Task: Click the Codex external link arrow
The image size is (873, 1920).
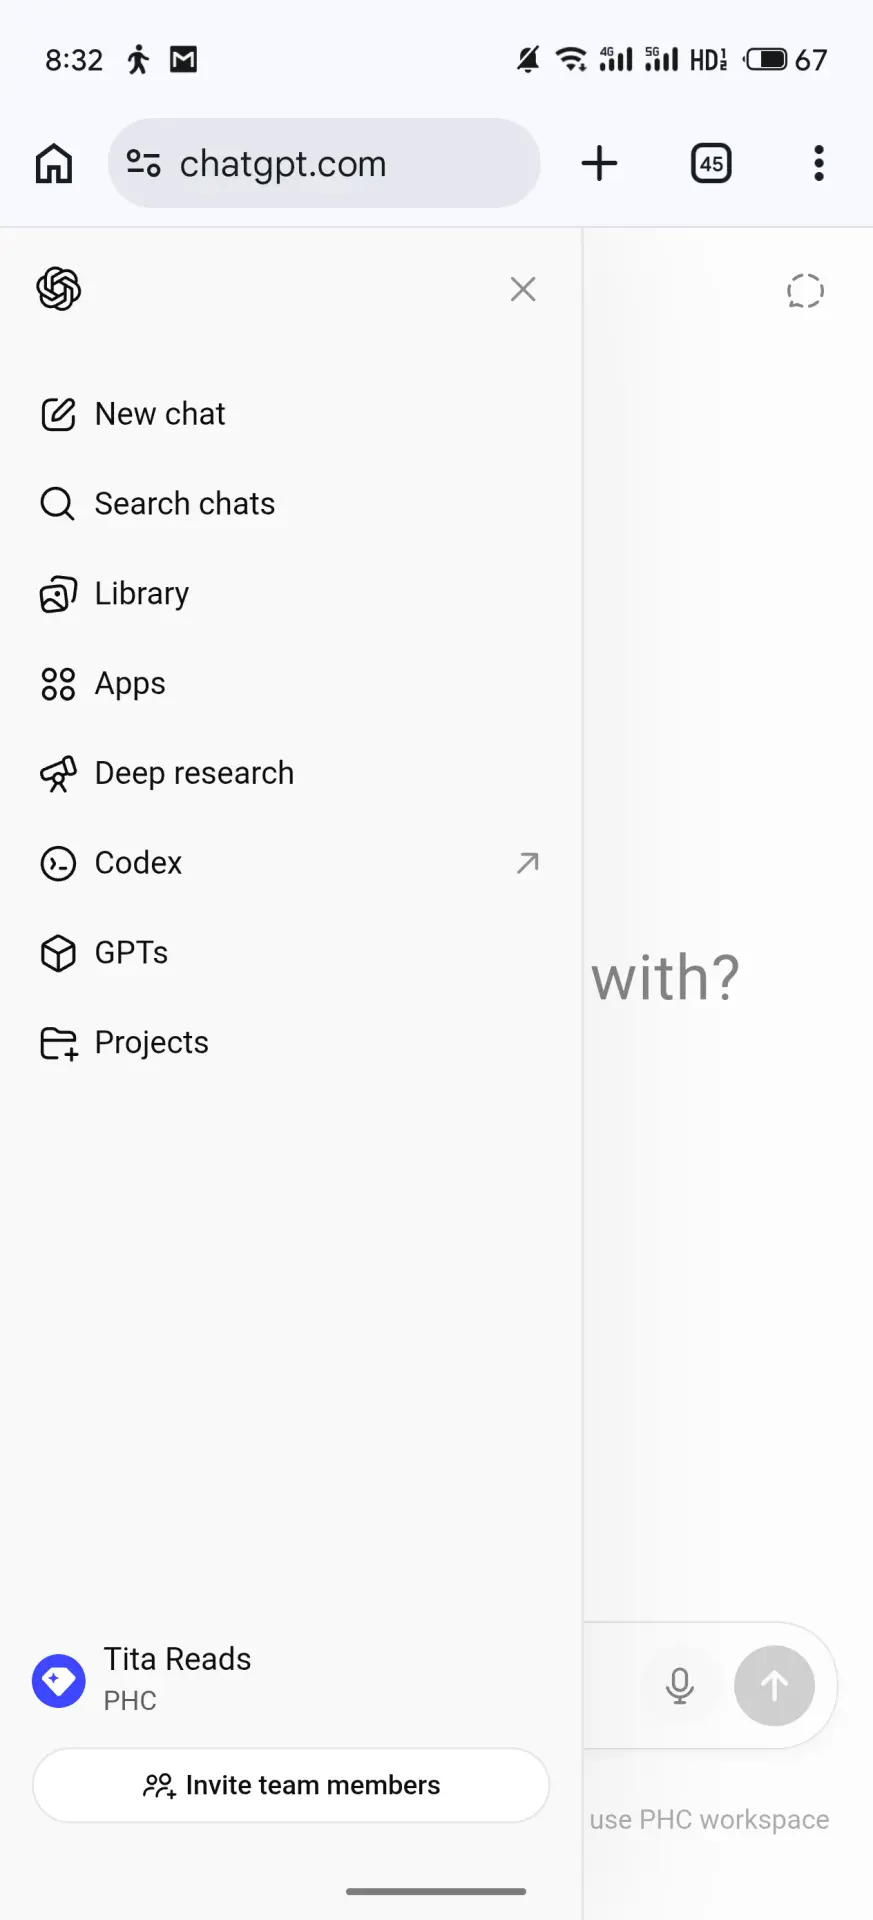Action: pyautogui.click(x=528, y=862)
